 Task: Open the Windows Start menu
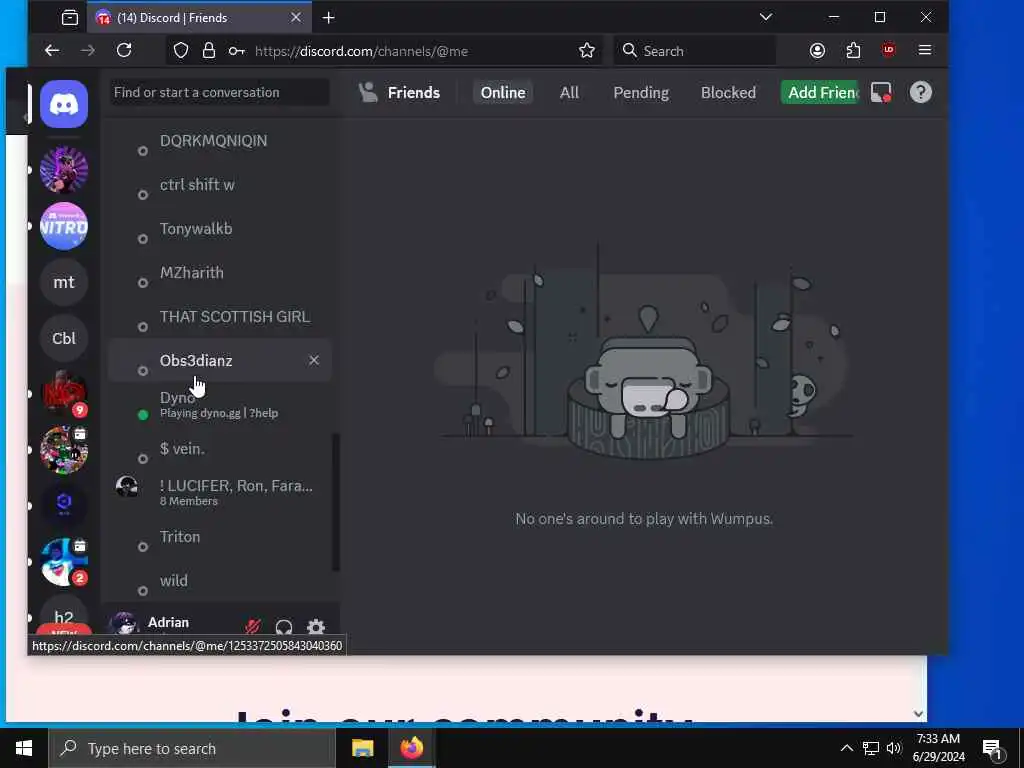click(x=24, y=748)
